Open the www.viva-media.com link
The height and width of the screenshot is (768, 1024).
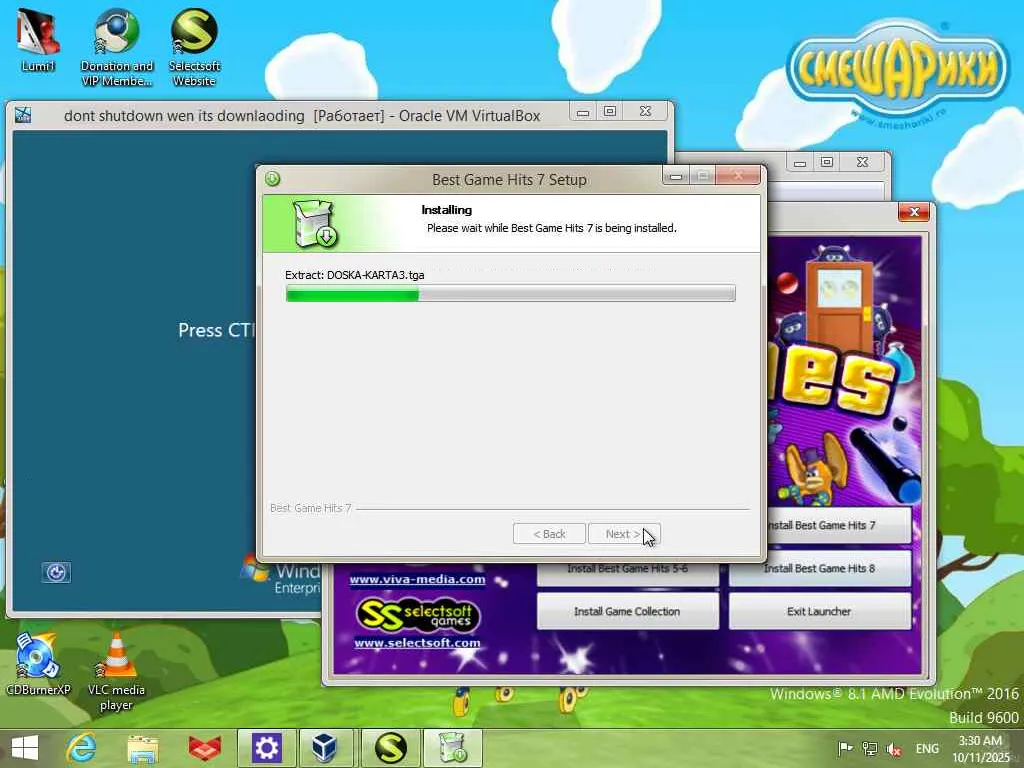coord(417,579)
